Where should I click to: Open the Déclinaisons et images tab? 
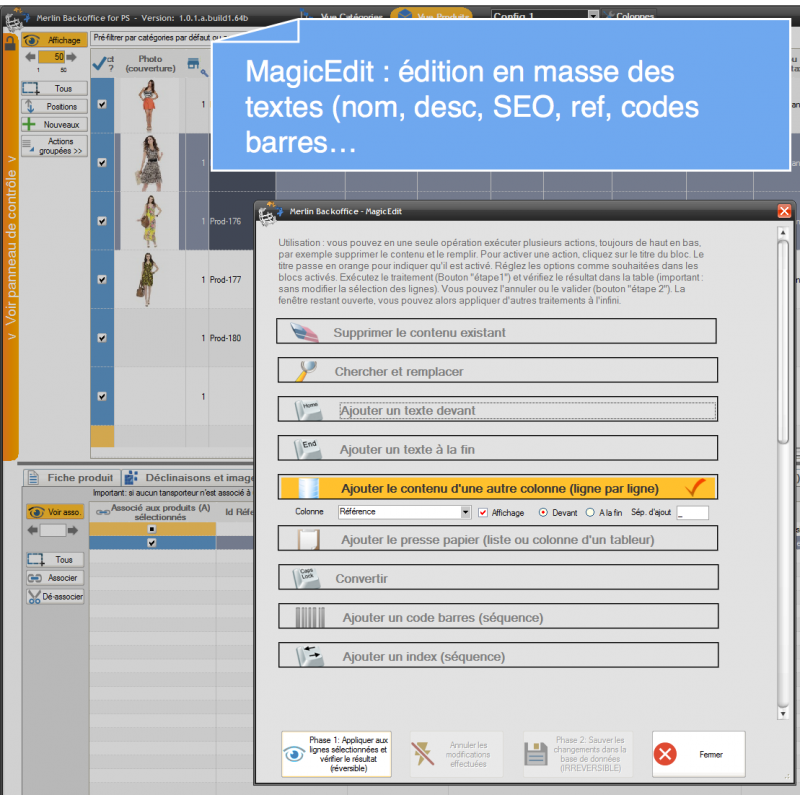[190, 478]
